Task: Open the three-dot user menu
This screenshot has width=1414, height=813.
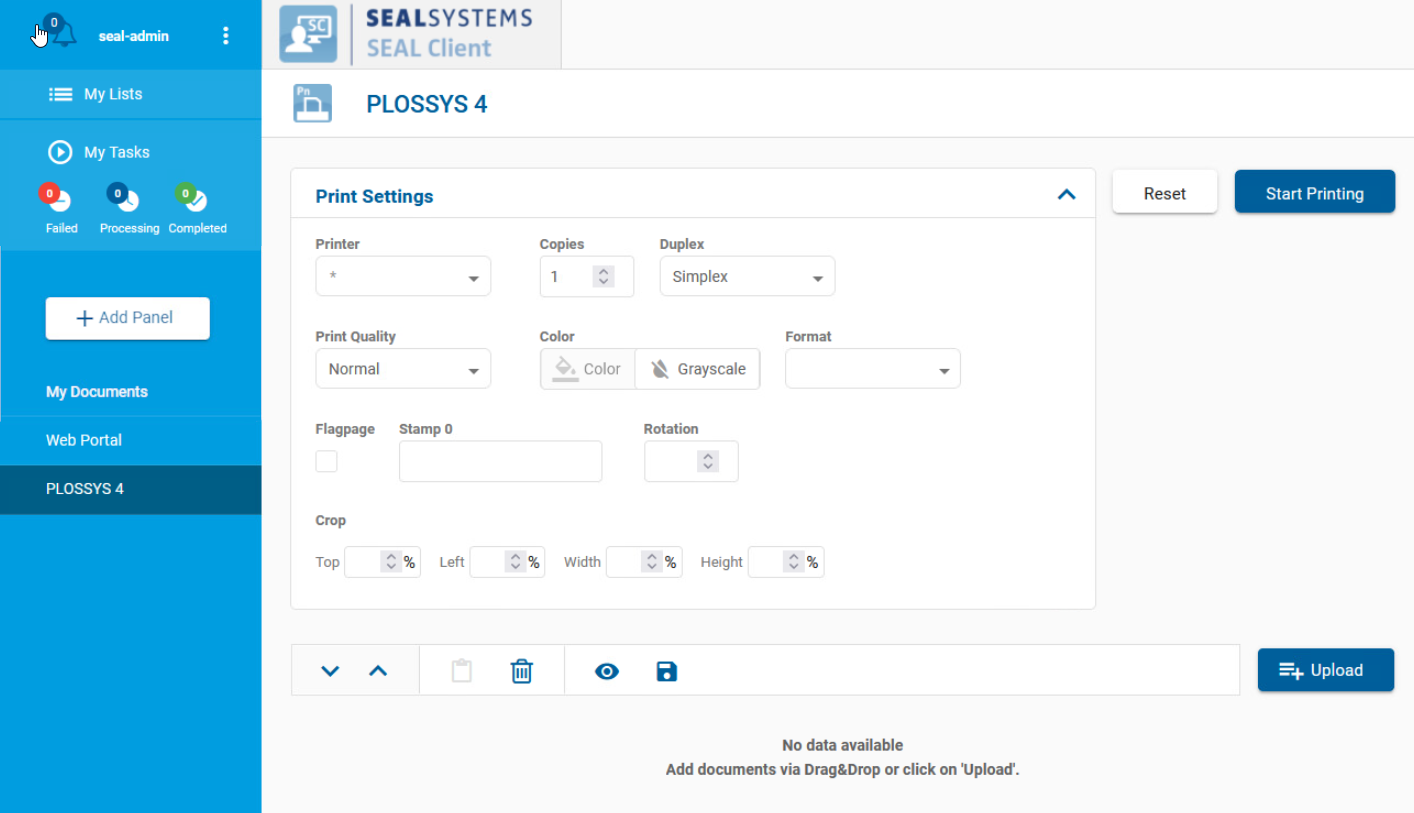Action: [x=225, y=36]
